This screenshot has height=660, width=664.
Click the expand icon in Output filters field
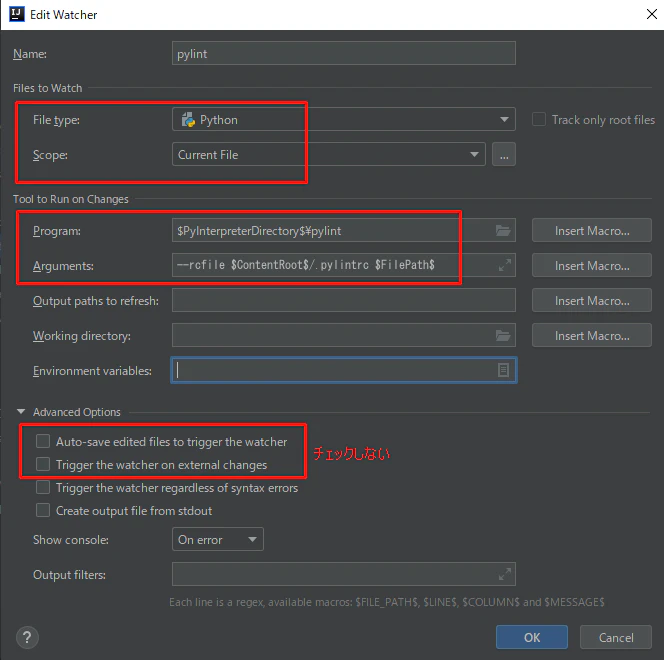coord(504,574)
